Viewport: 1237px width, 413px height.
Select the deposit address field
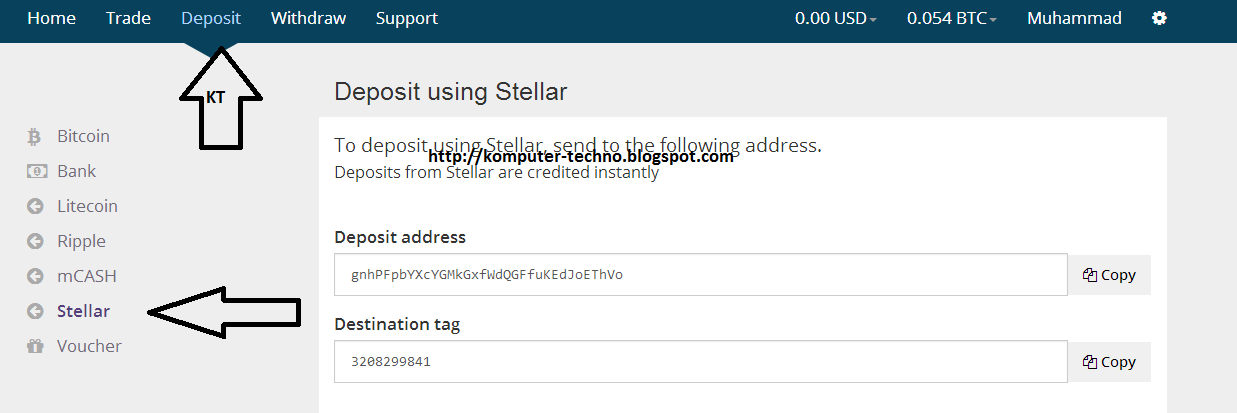click(x=700, y=275)
